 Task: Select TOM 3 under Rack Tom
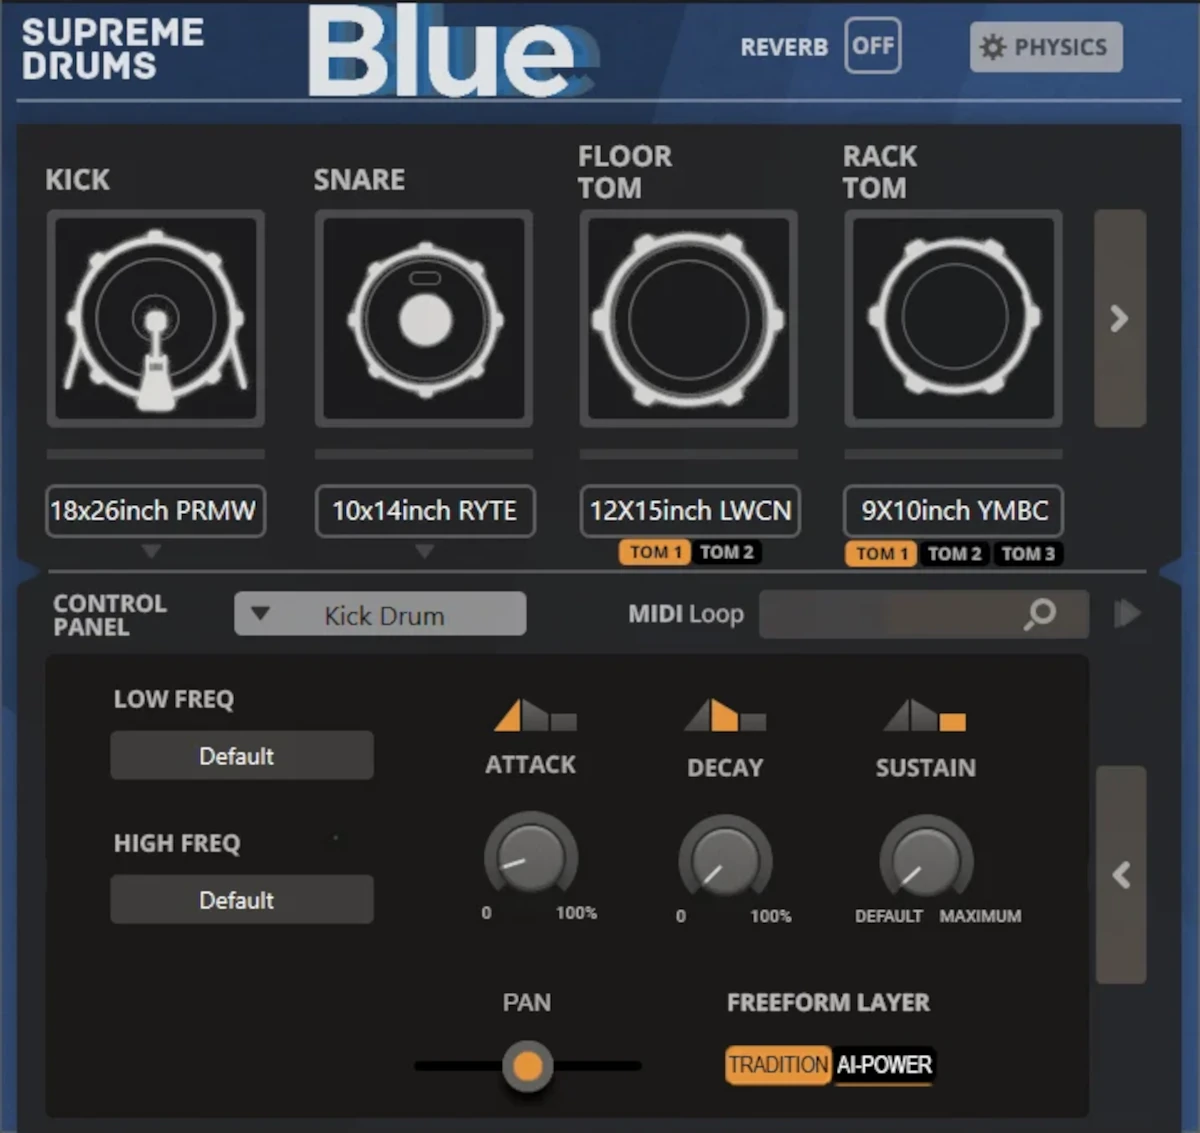pyautogui.click(x=1027, y=554)
